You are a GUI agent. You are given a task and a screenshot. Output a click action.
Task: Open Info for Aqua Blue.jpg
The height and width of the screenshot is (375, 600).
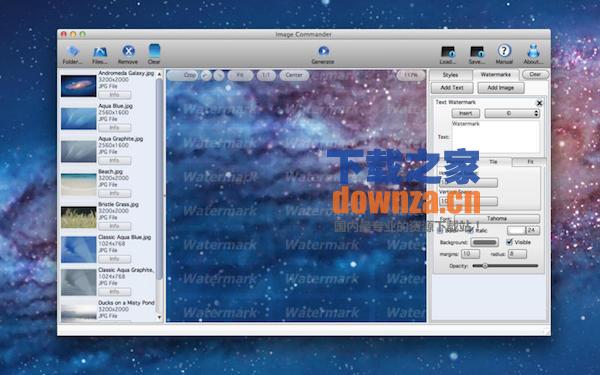click(x=114, y=127)
